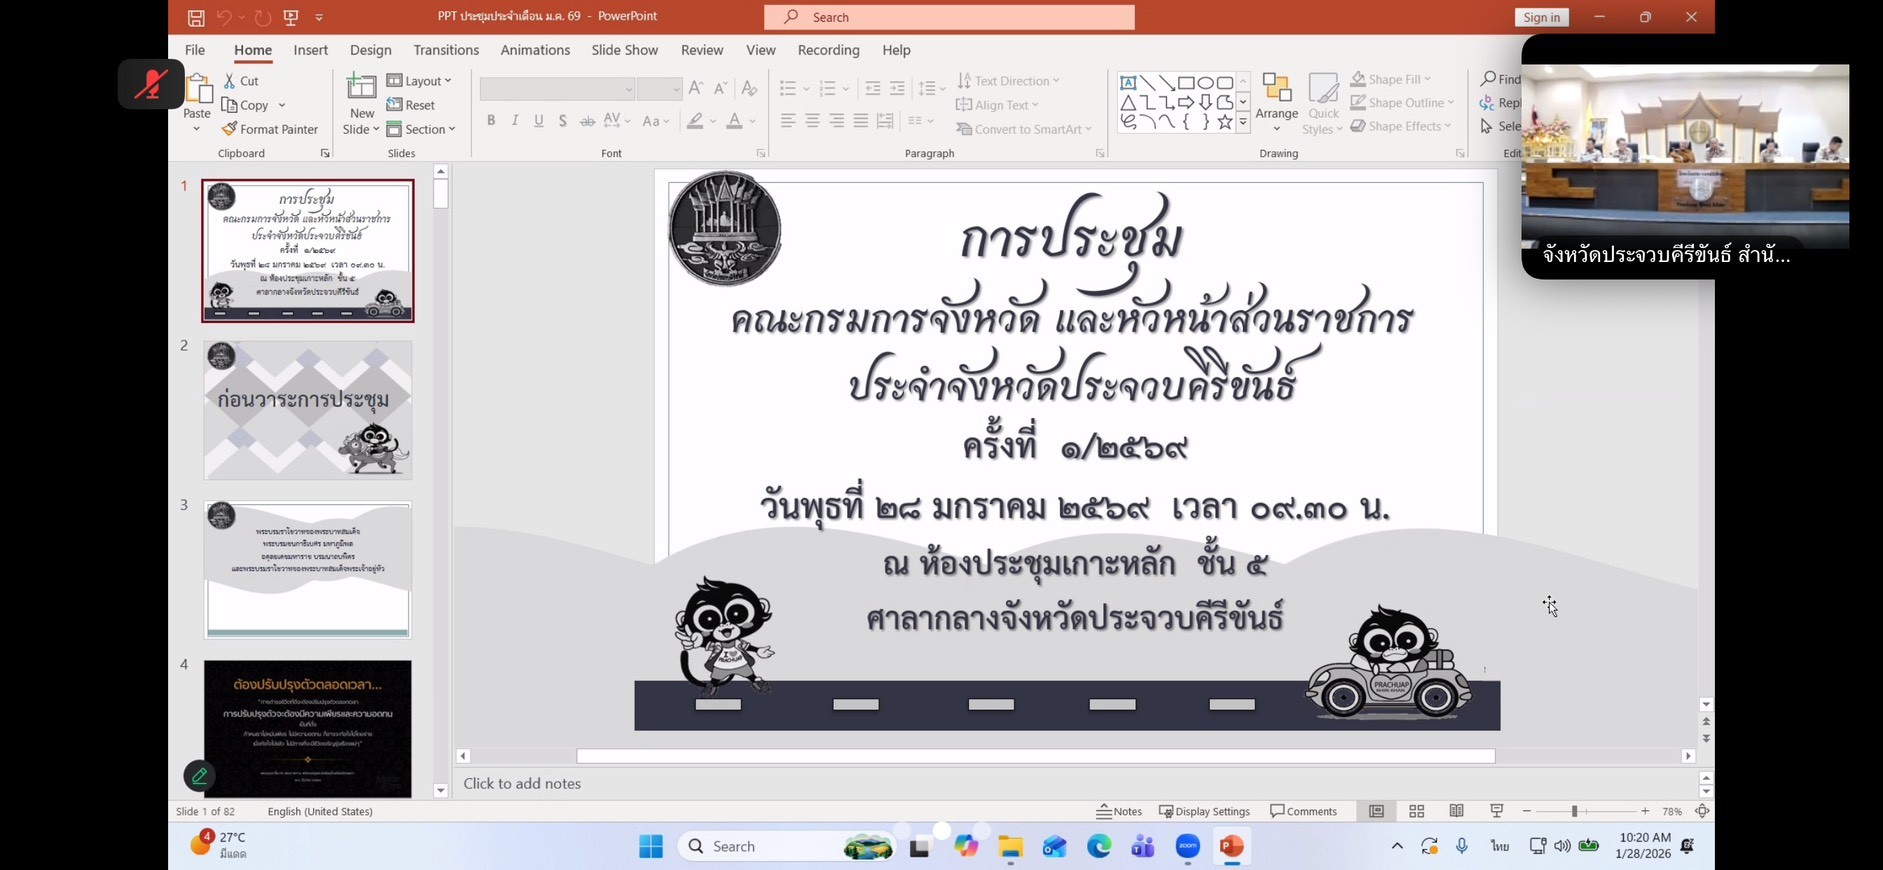Click the Format Painter icon

[x=230, y=129]
